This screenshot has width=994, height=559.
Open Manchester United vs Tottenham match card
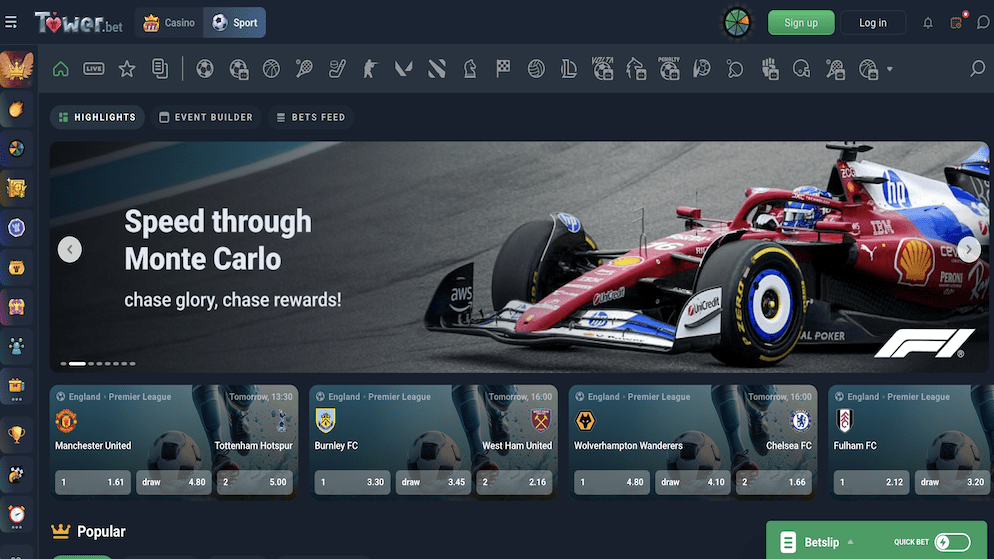[x=174, y=442]
